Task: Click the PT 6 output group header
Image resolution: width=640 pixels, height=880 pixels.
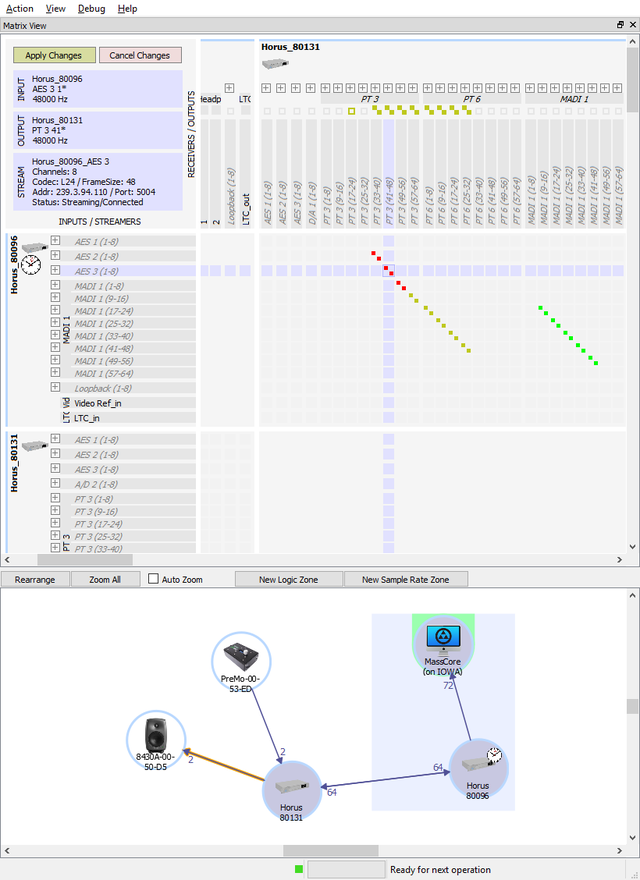Action: click(472, 99)
